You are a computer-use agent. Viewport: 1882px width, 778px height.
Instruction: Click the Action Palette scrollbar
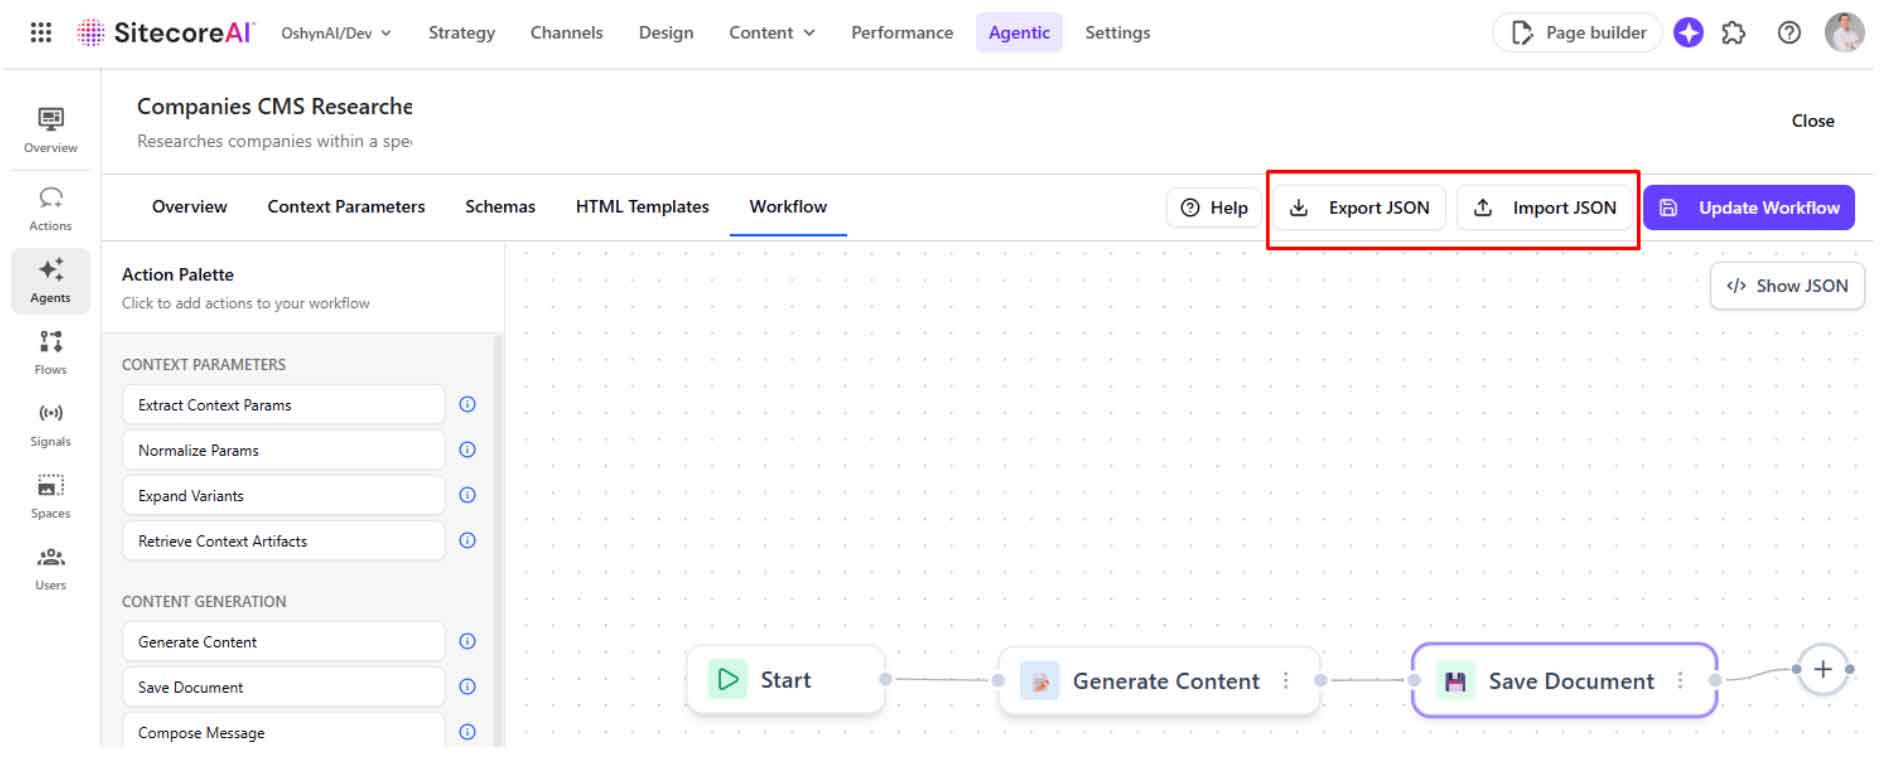[x=499, y=540]
